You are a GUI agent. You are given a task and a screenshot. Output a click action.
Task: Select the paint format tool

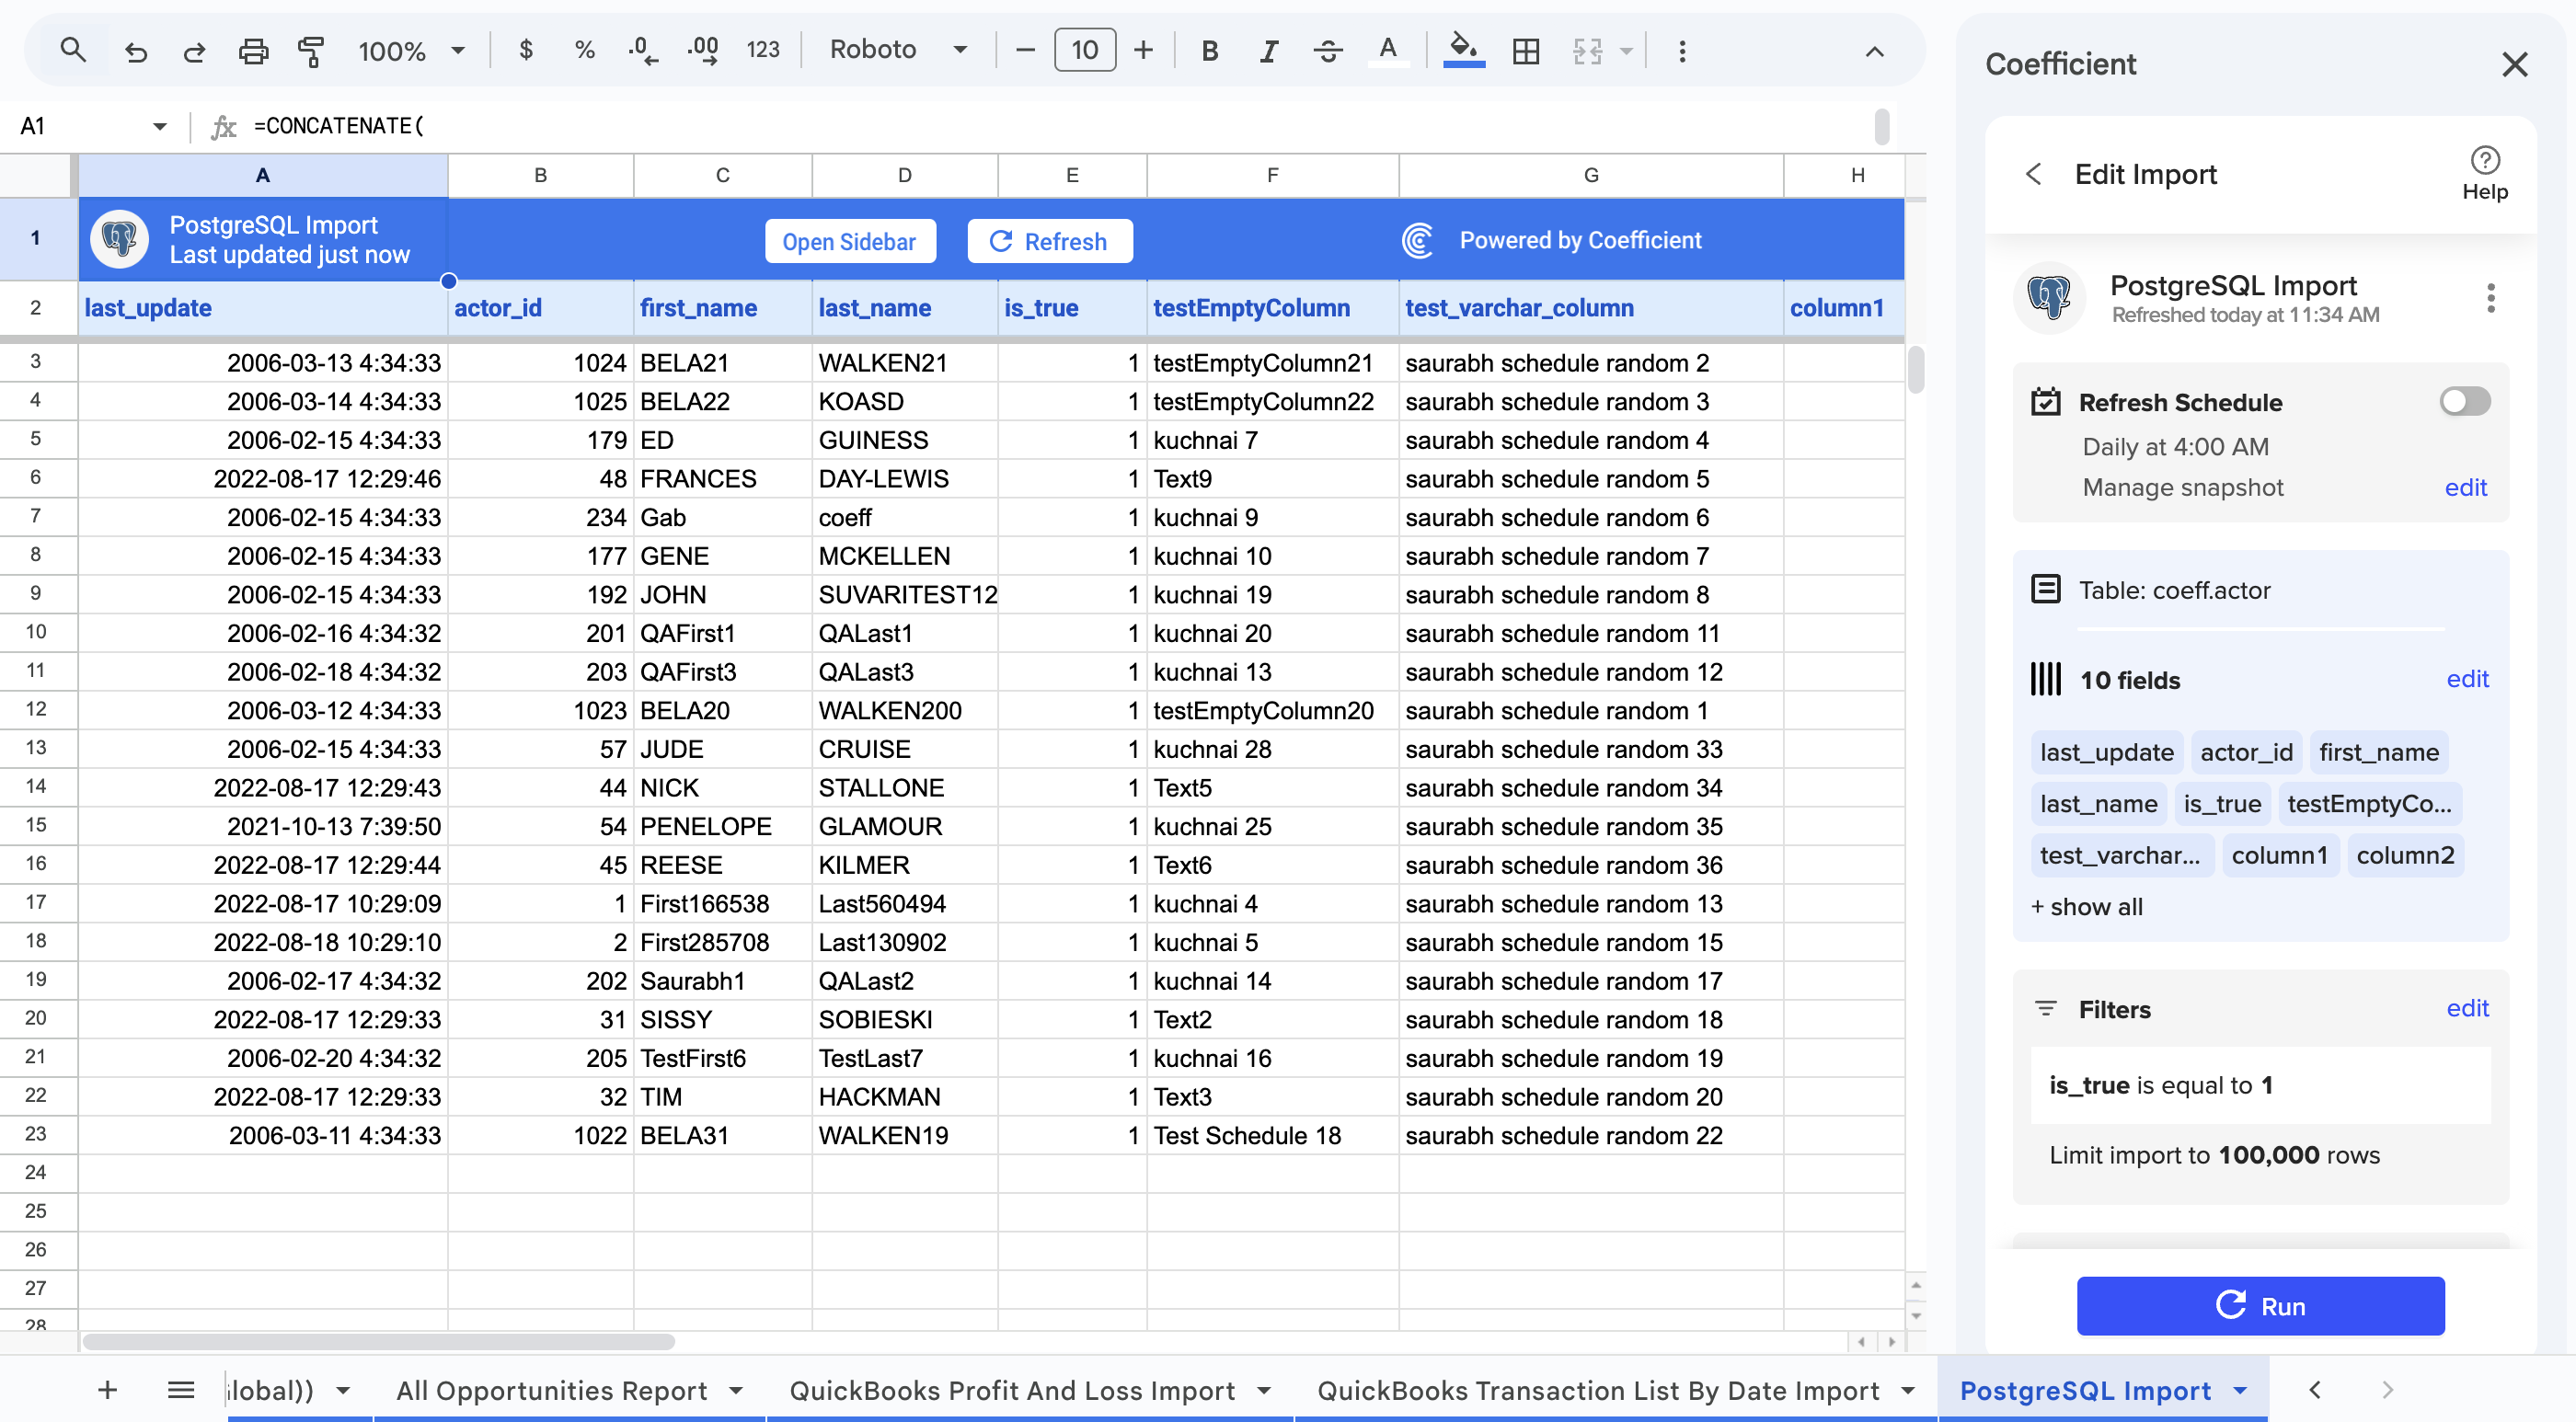(x=311, y=50)
